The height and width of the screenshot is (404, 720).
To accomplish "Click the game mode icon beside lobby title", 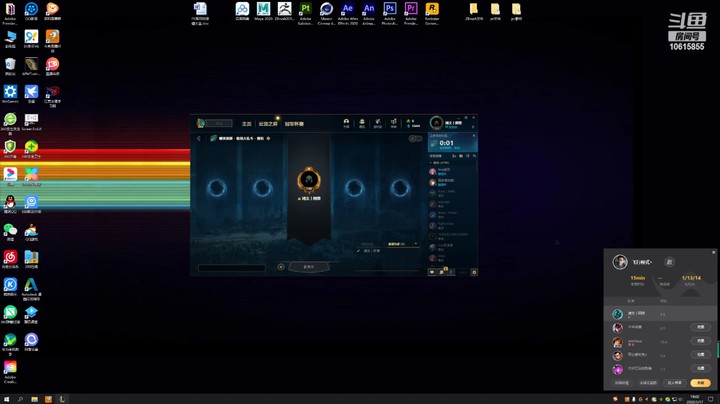I will coord(214,138).
